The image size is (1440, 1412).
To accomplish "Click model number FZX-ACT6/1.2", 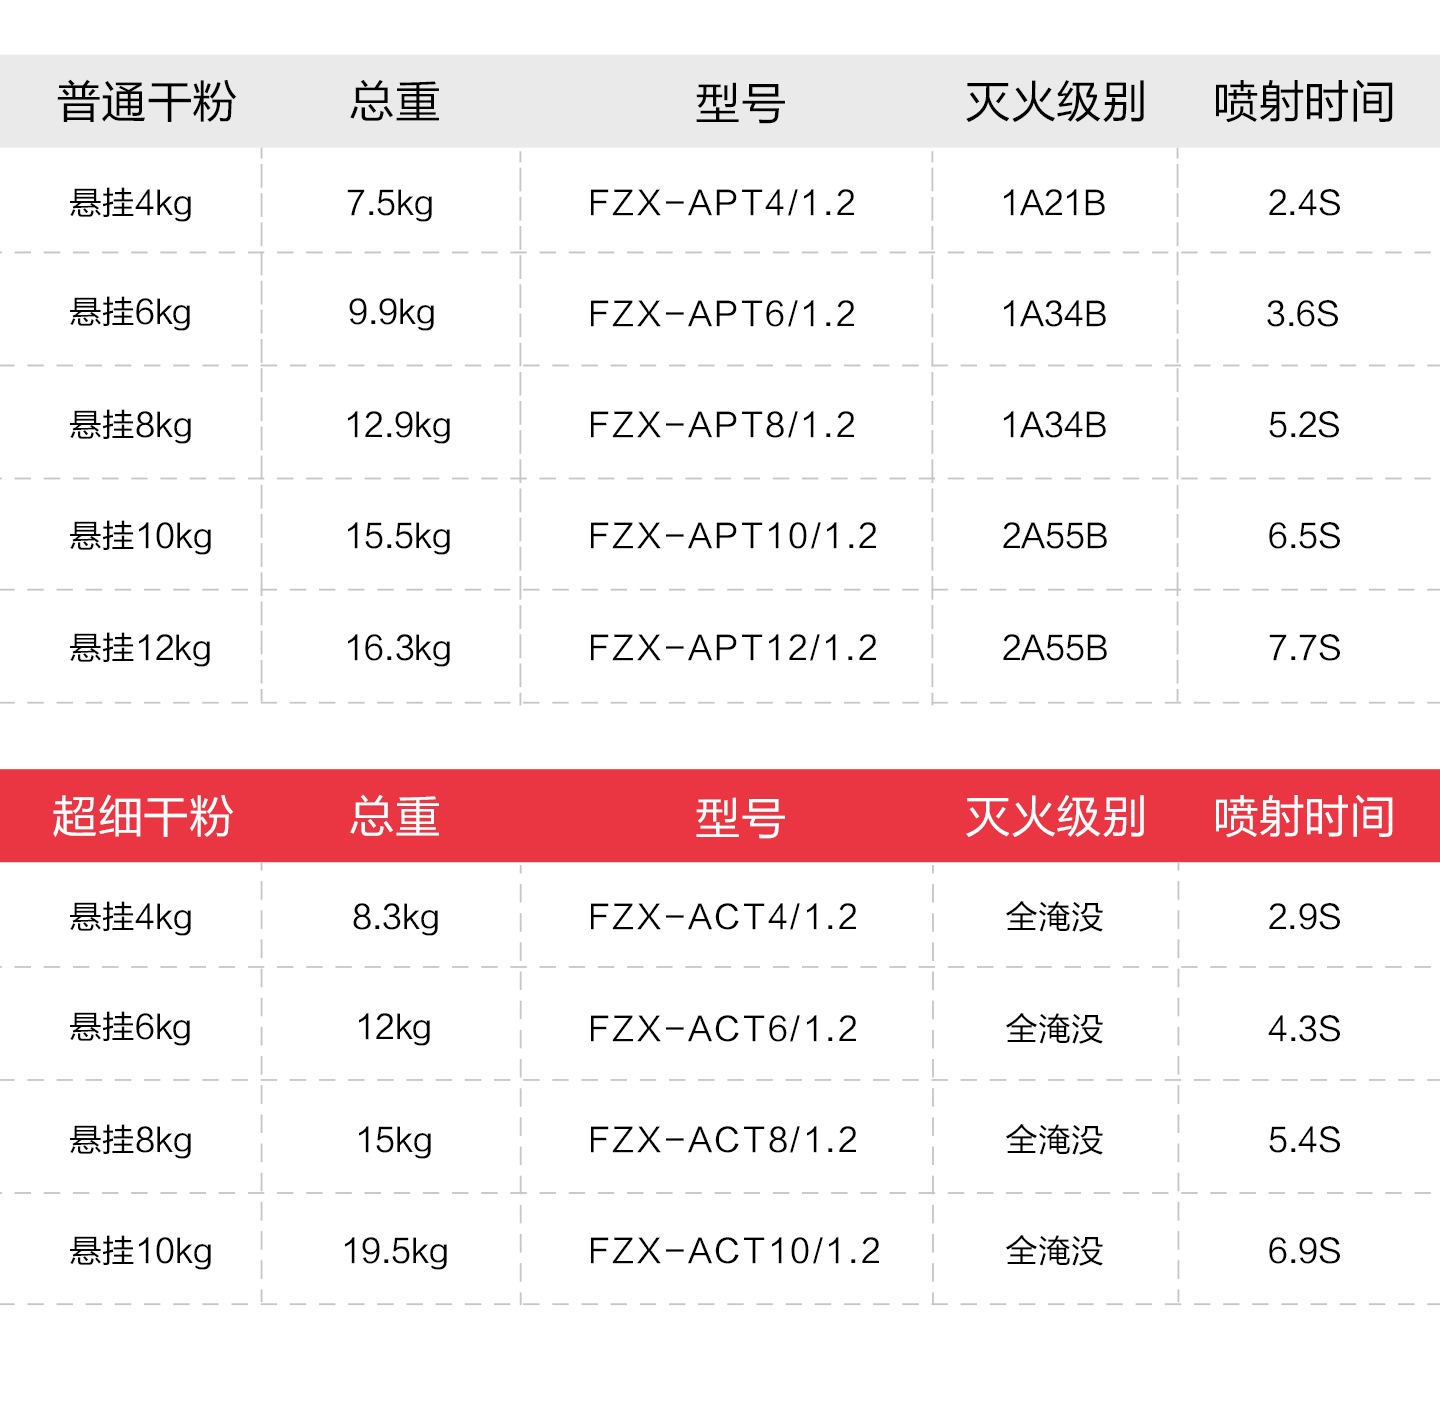I will [723, 1029].
